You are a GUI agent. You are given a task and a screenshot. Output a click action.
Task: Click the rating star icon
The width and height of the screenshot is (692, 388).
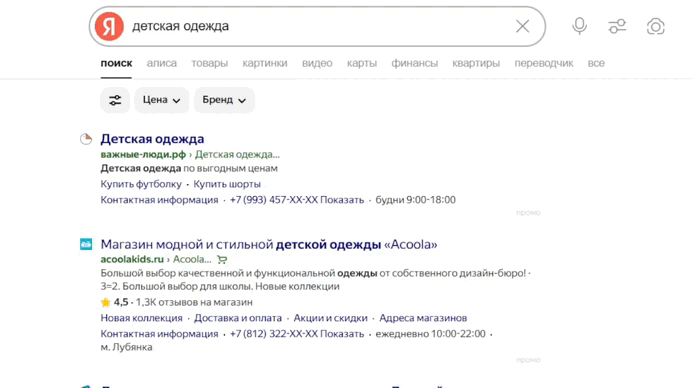(x=105, y=302)
